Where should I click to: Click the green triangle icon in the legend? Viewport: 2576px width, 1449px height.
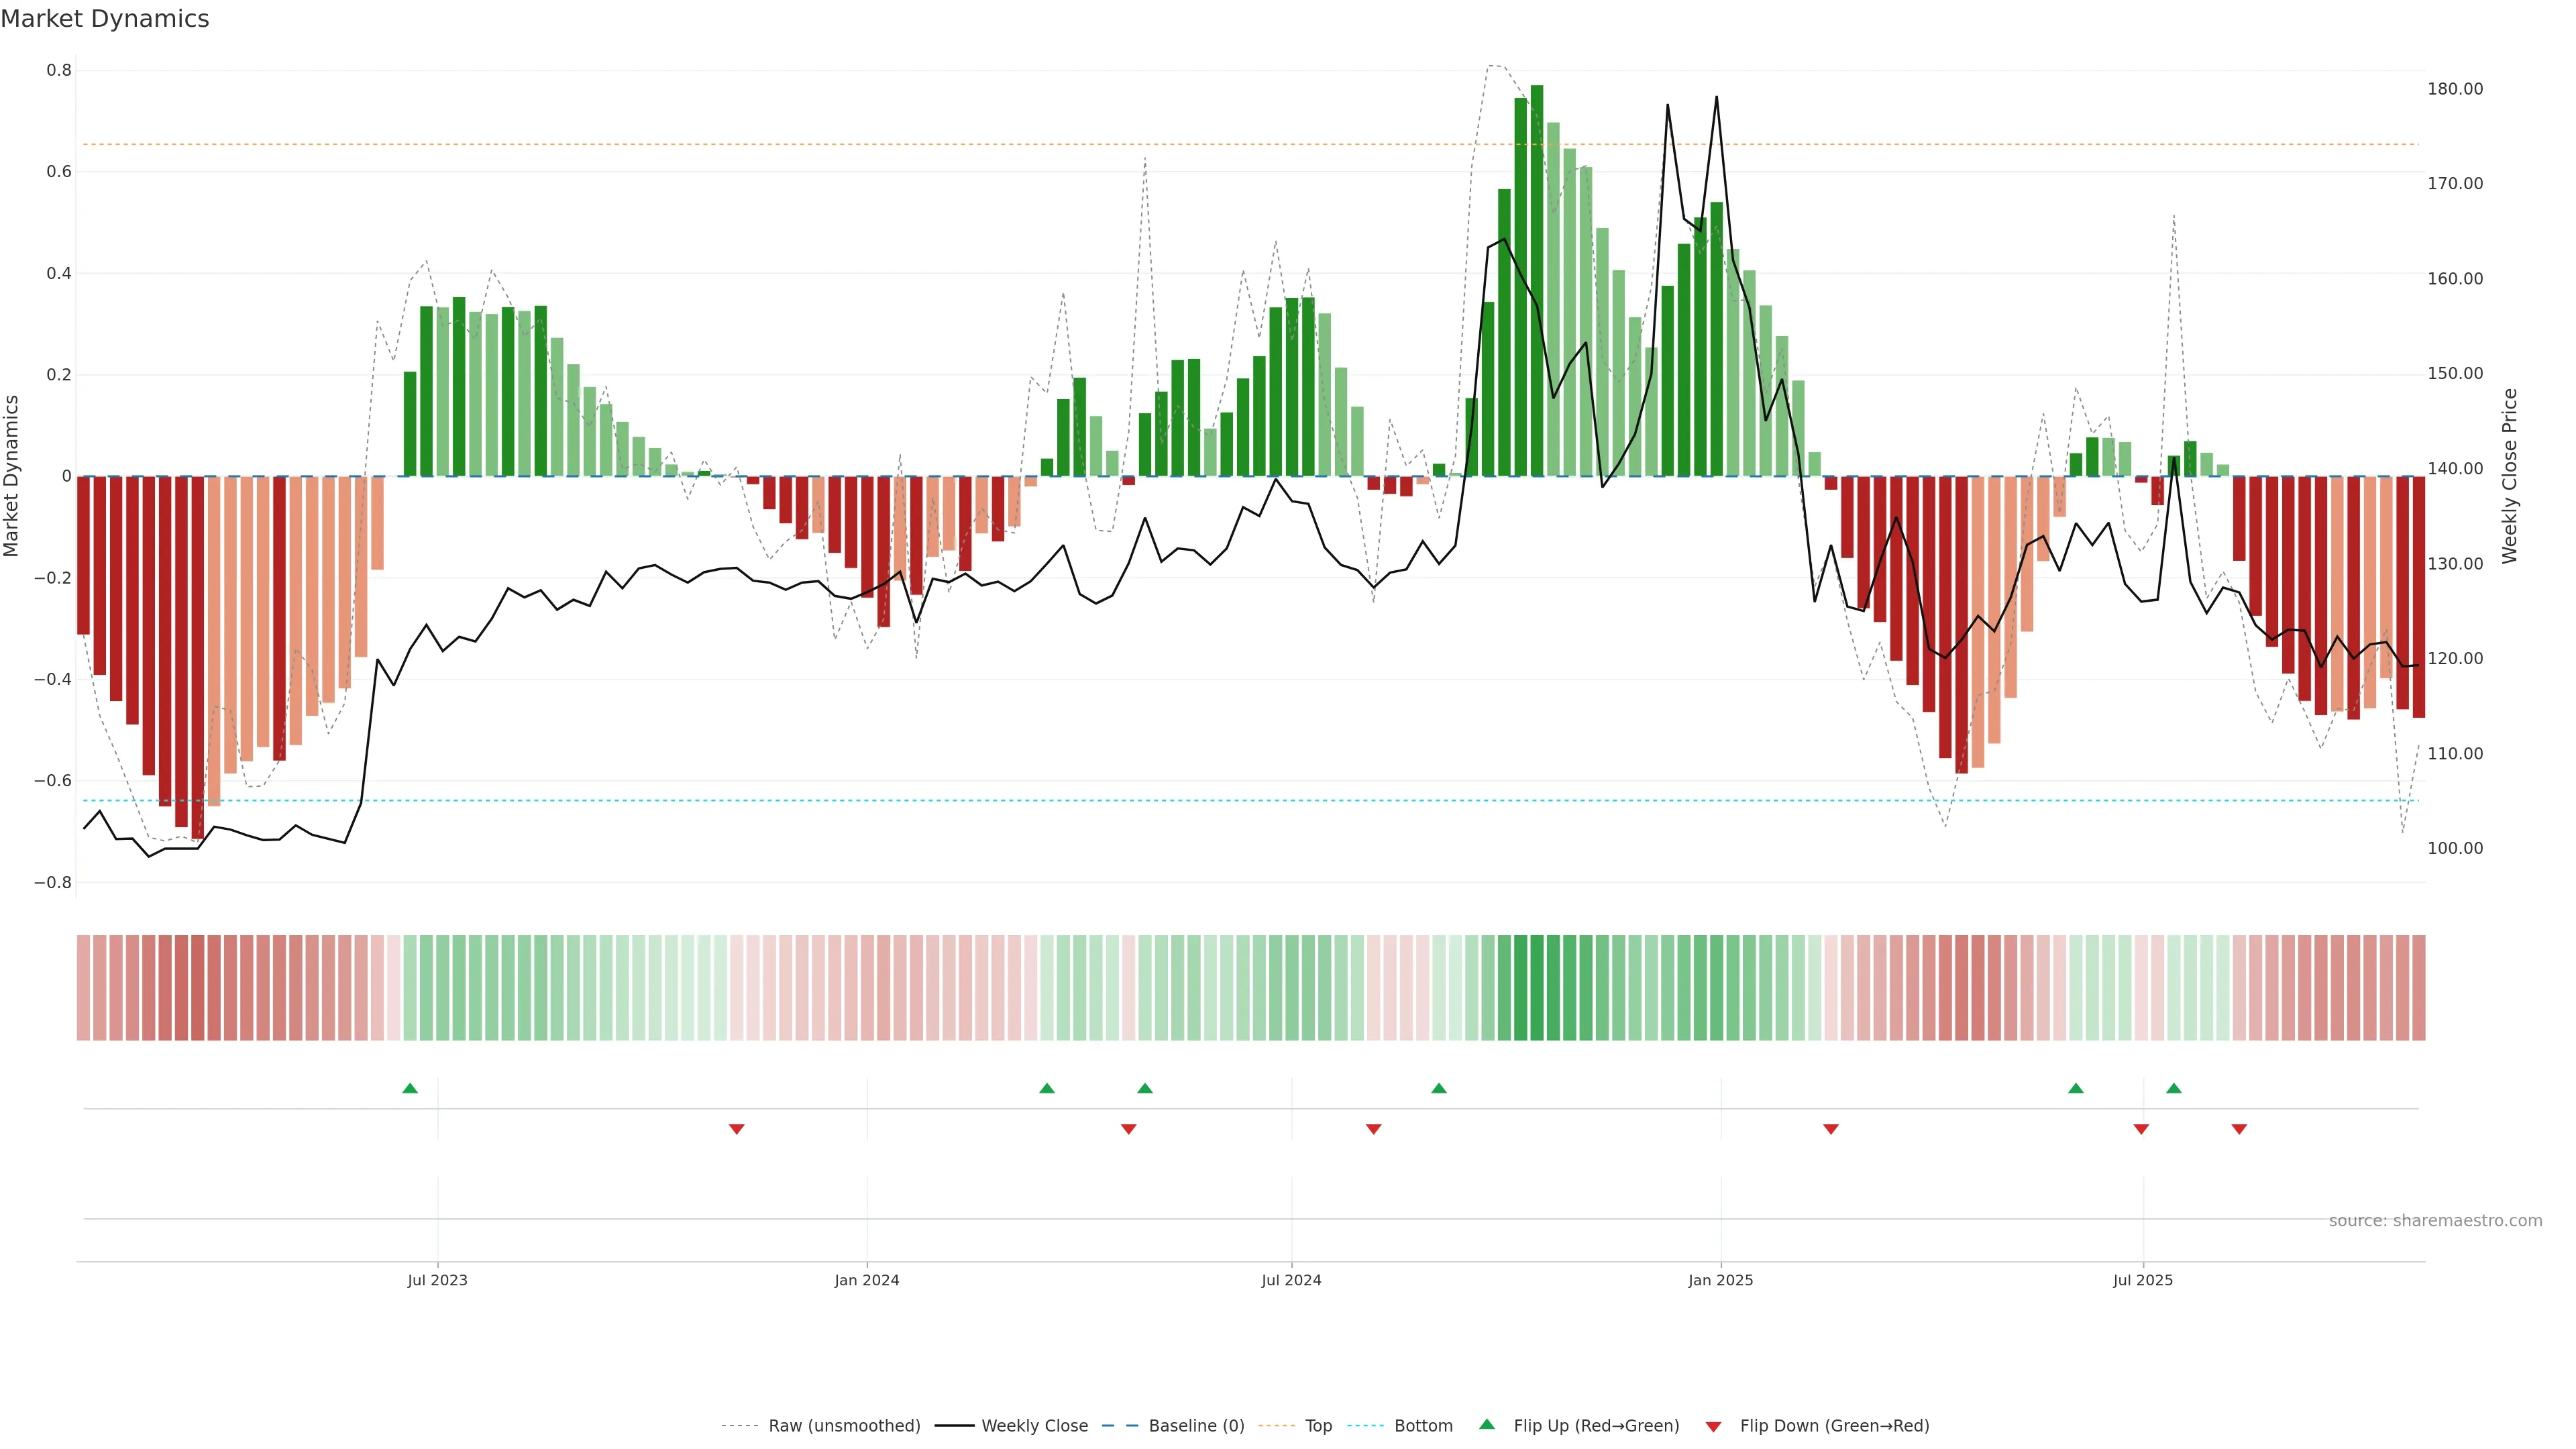(x=1487, y=1424)
